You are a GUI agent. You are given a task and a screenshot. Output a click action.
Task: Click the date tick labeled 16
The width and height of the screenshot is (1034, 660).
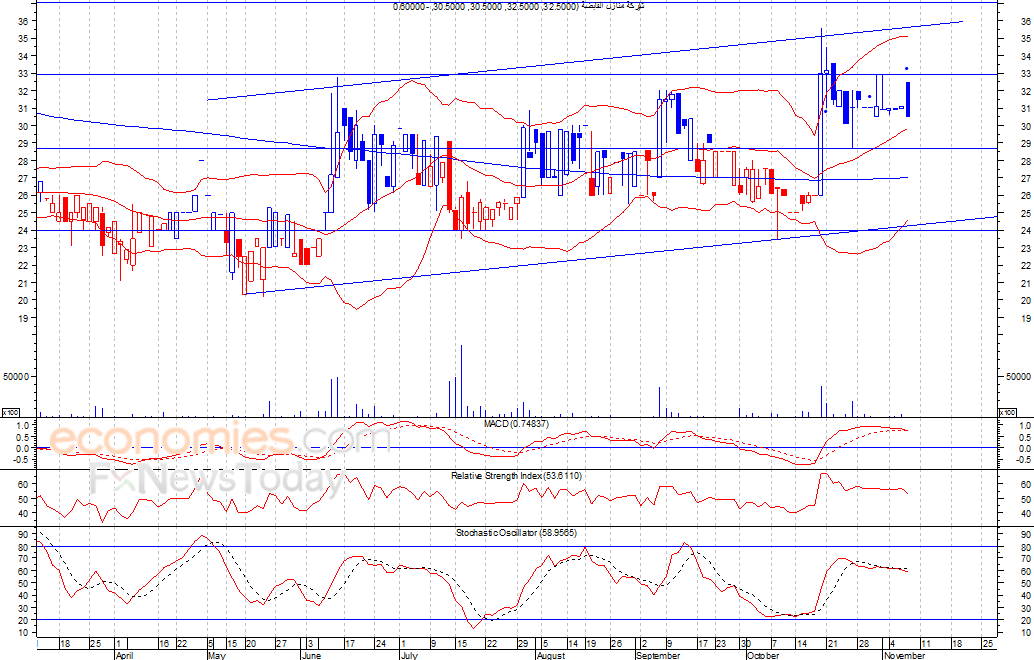(x=164, y=644)
